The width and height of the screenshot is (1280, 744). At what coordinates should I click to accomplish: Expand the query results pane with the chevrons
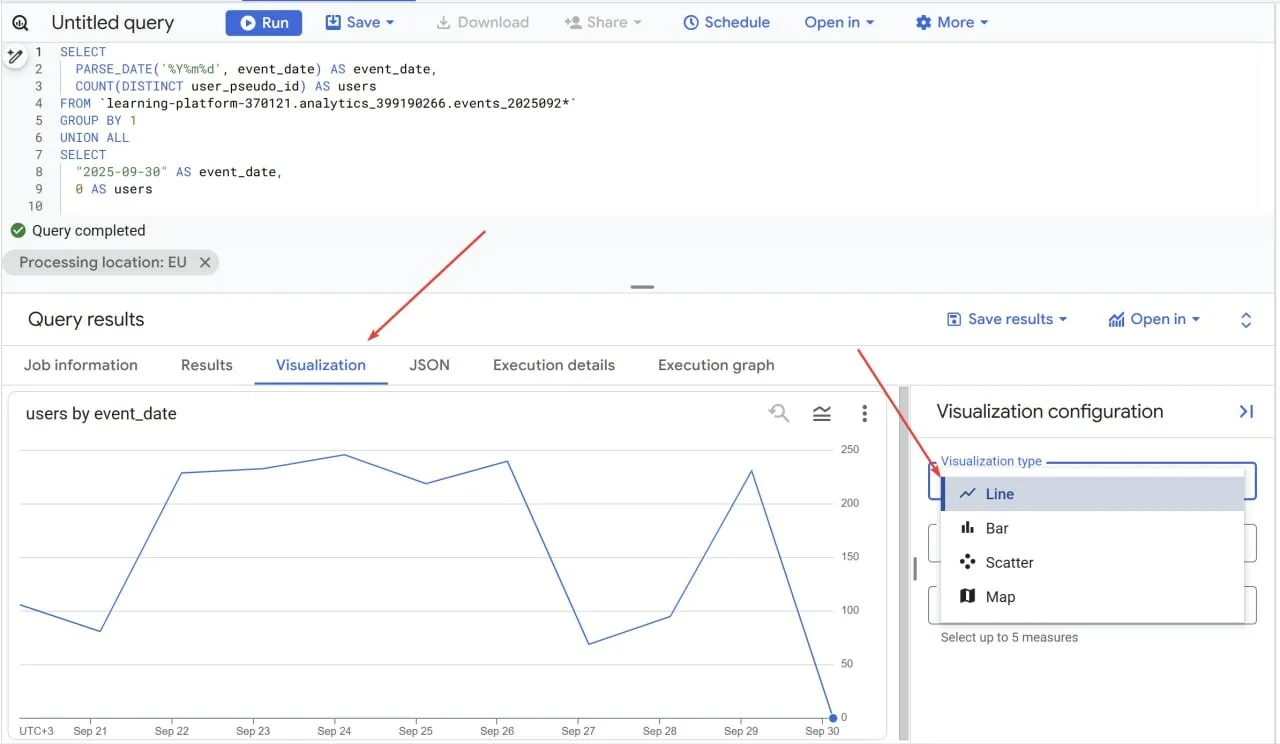point(1246,320)
